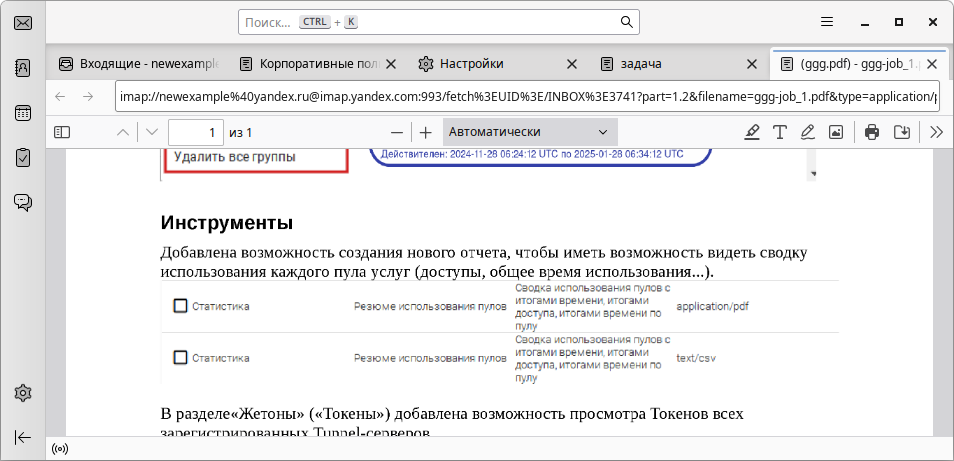Open sidebar Settings gear icon

click(x=23, y=393)
